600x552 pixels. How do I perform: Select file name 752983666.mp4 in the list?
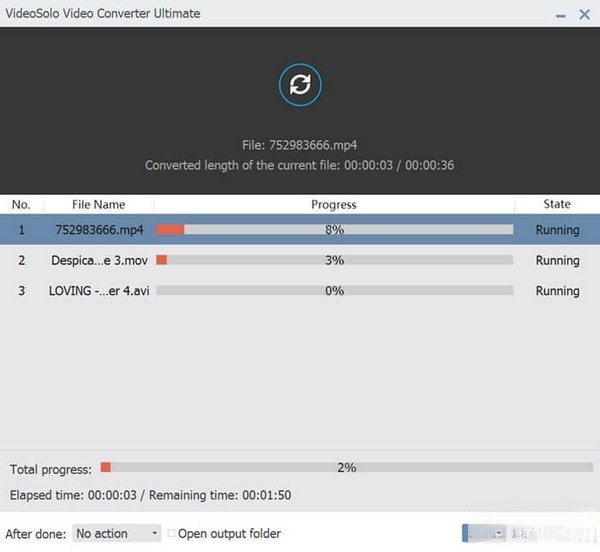coord(99,230)
